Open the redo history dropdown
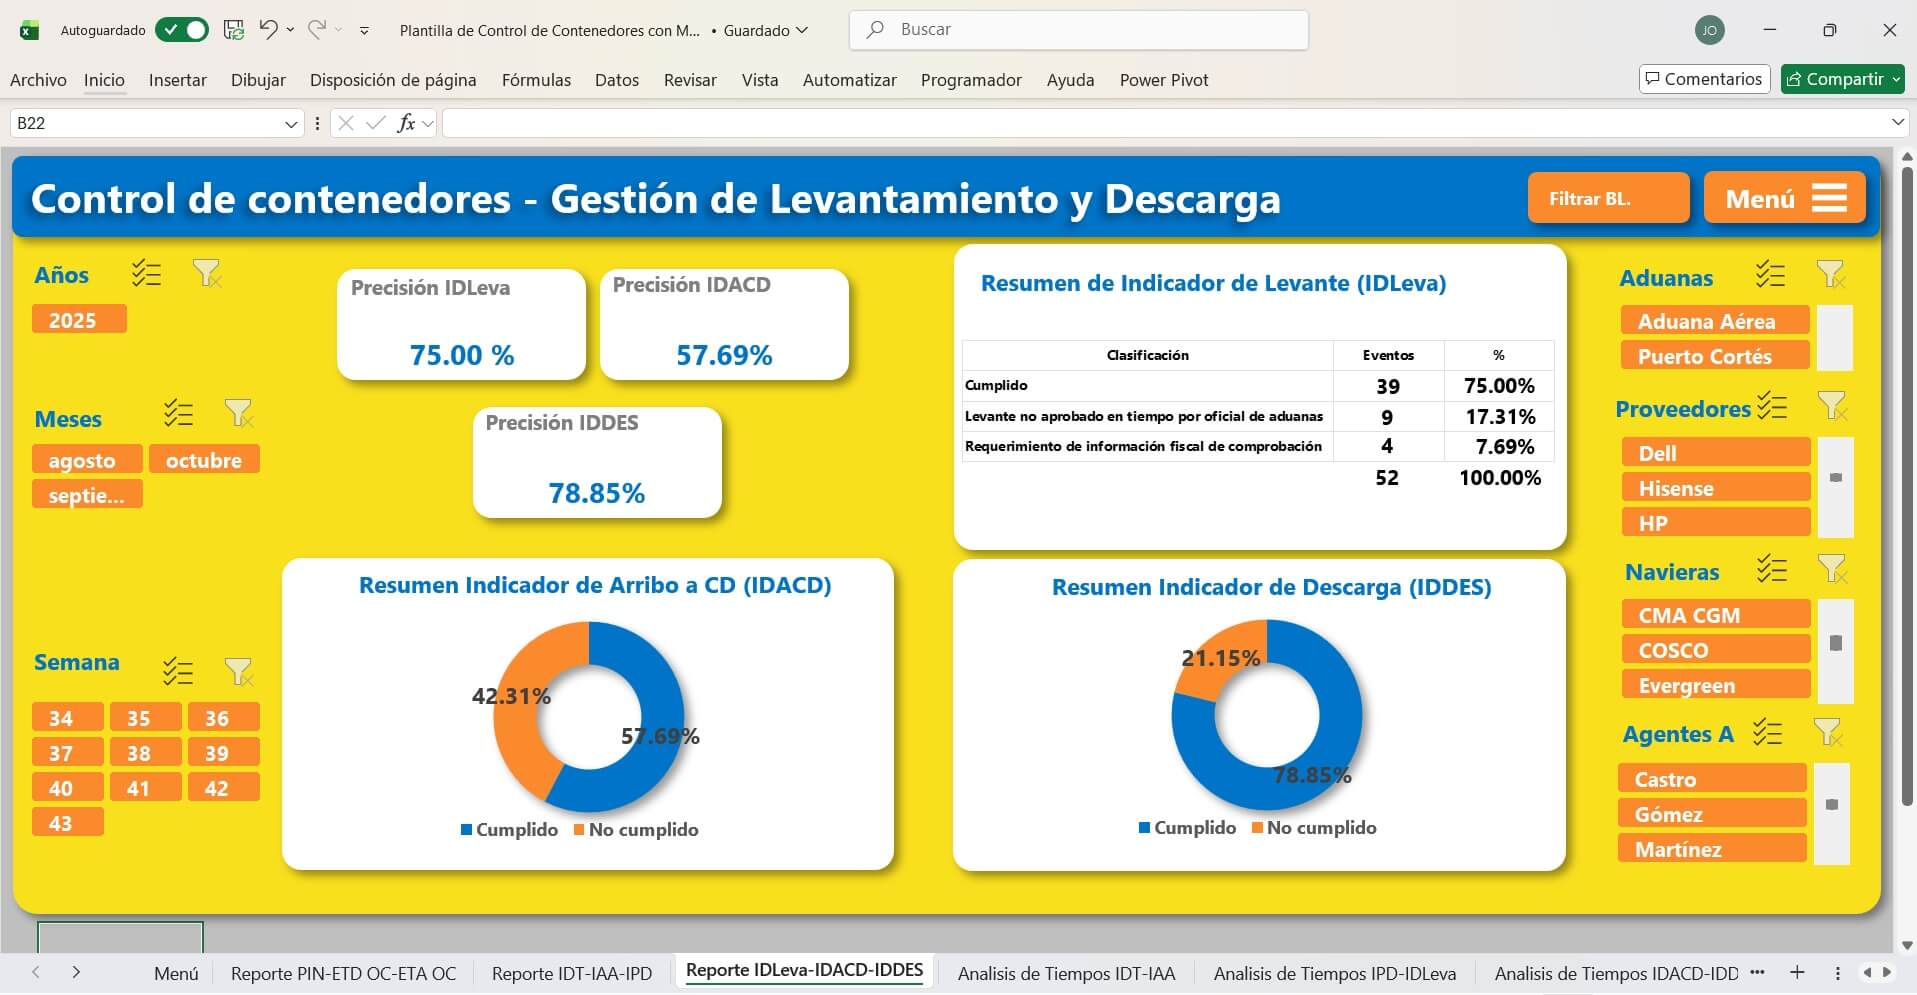 point(339,30)
